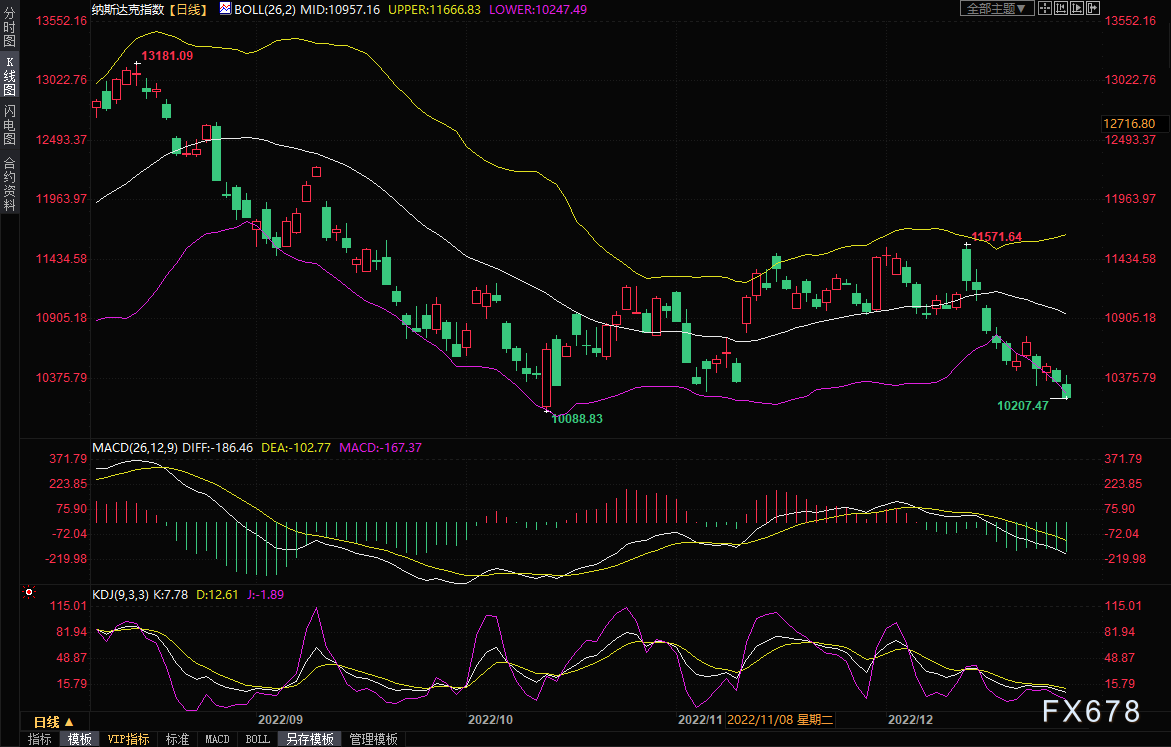Click the play-forward chart icon
Image resolution: width=1171 pixels, height=747 pixels.
1076,8
